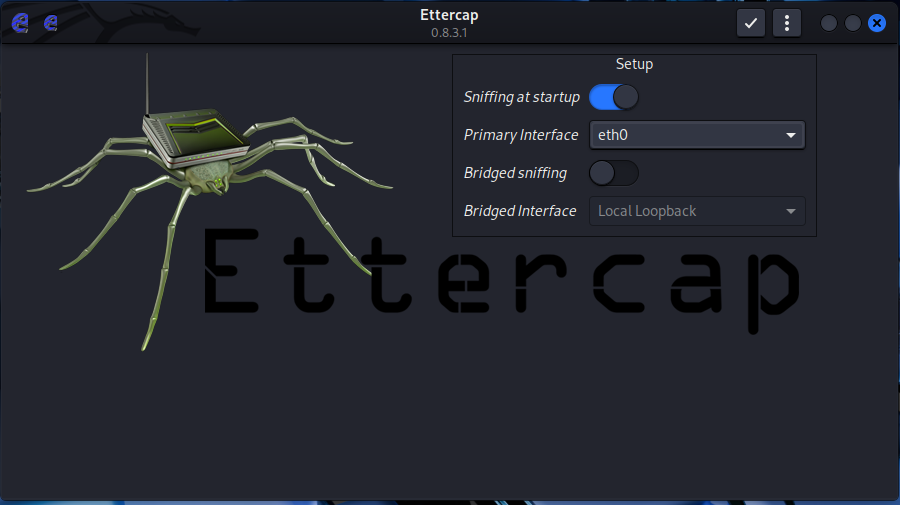The height and width of the screenshot is (505, 900).
Task: Click the Setup panel heading
Action: coord(634,64)
